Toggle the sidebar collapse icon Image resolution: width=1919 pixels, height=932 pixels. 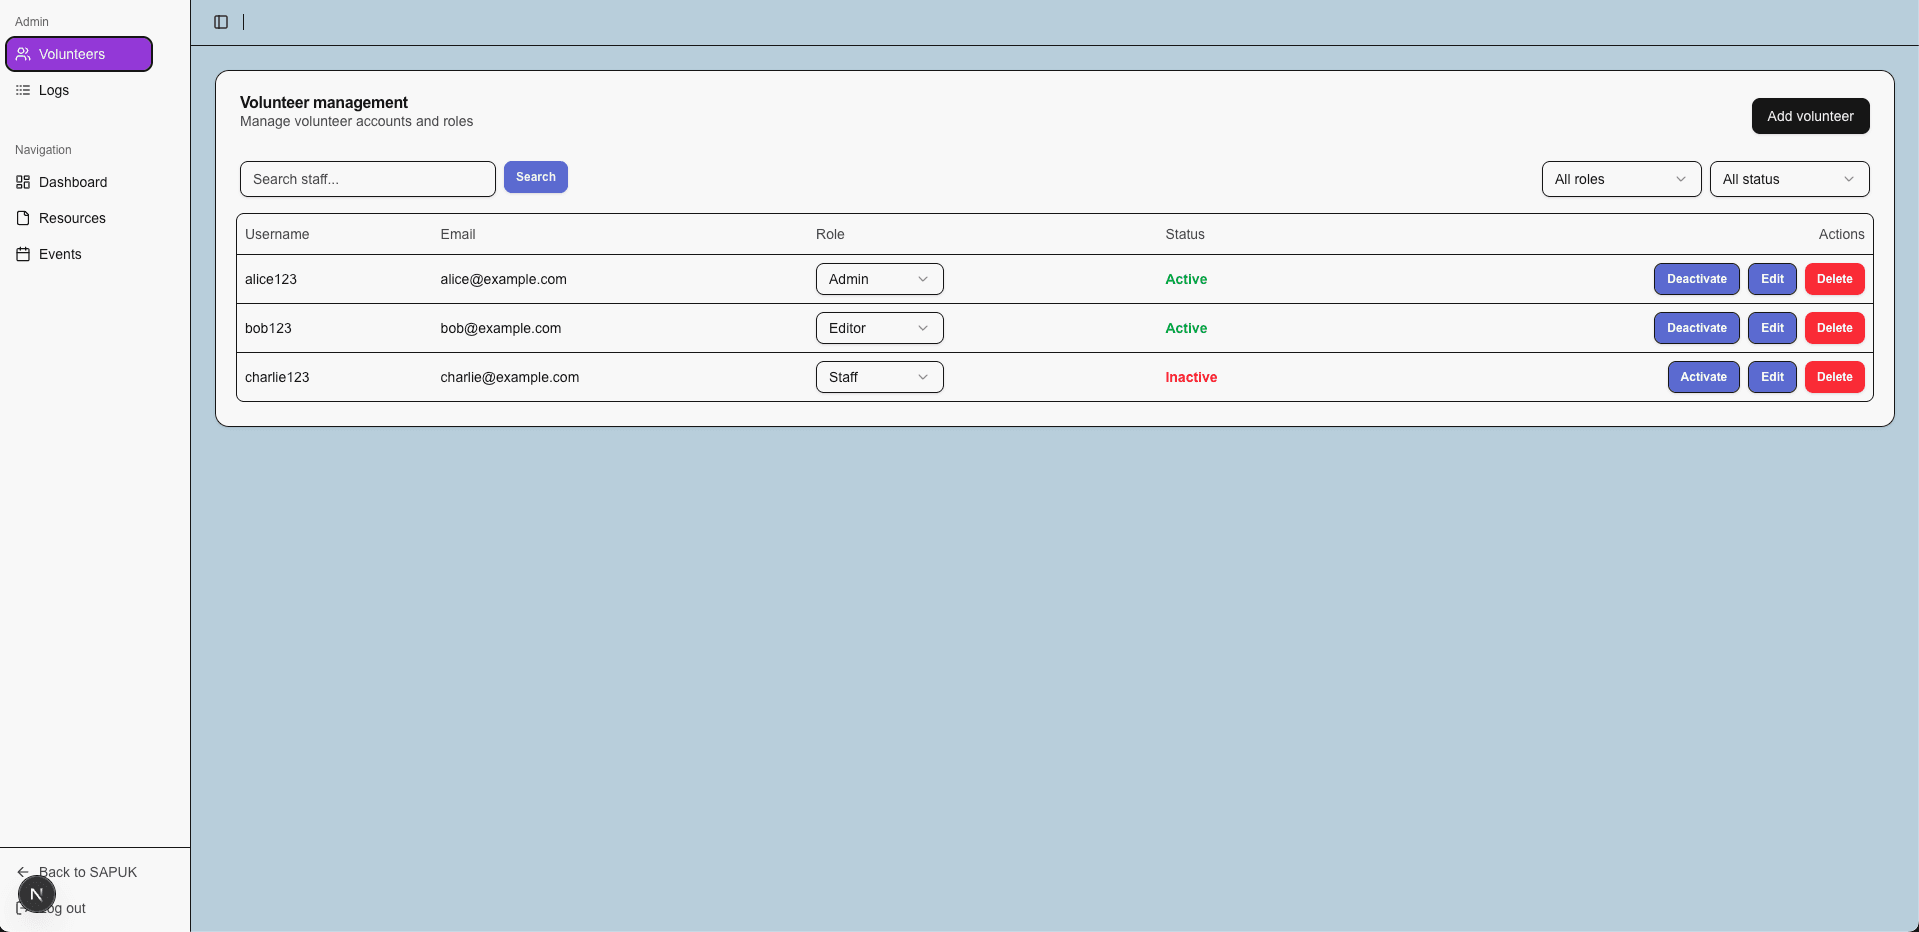pos(220,22)
